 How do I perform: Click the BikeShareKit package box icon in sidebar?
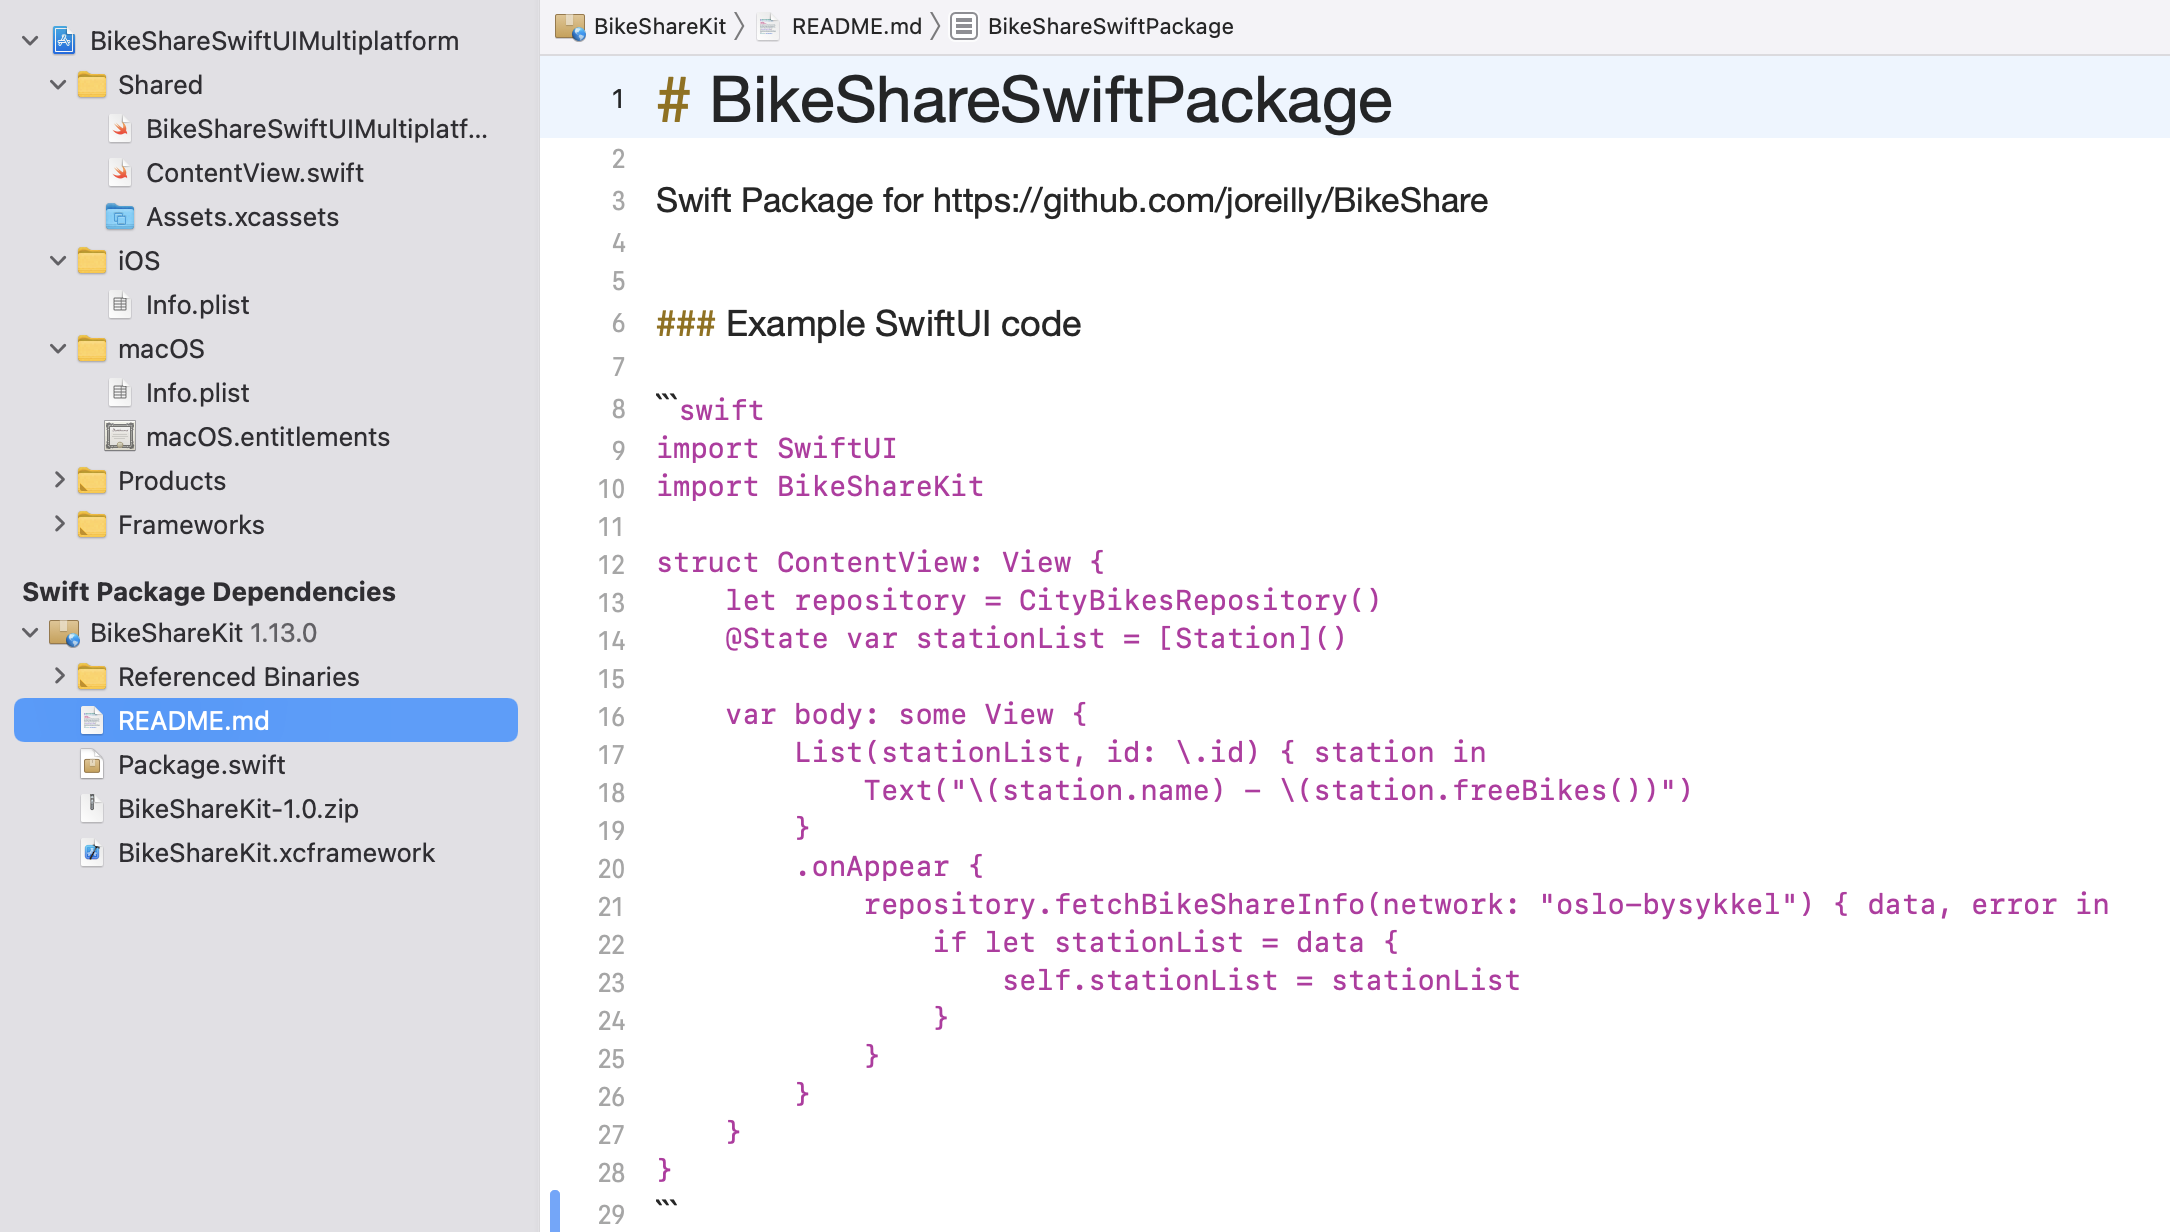point(64,633)
